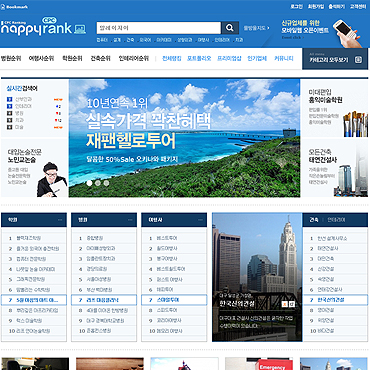This screenshot has width=370, height=370.
Task: Click inside the search input field
Action: pyautogui.click(x=159, y=28)
